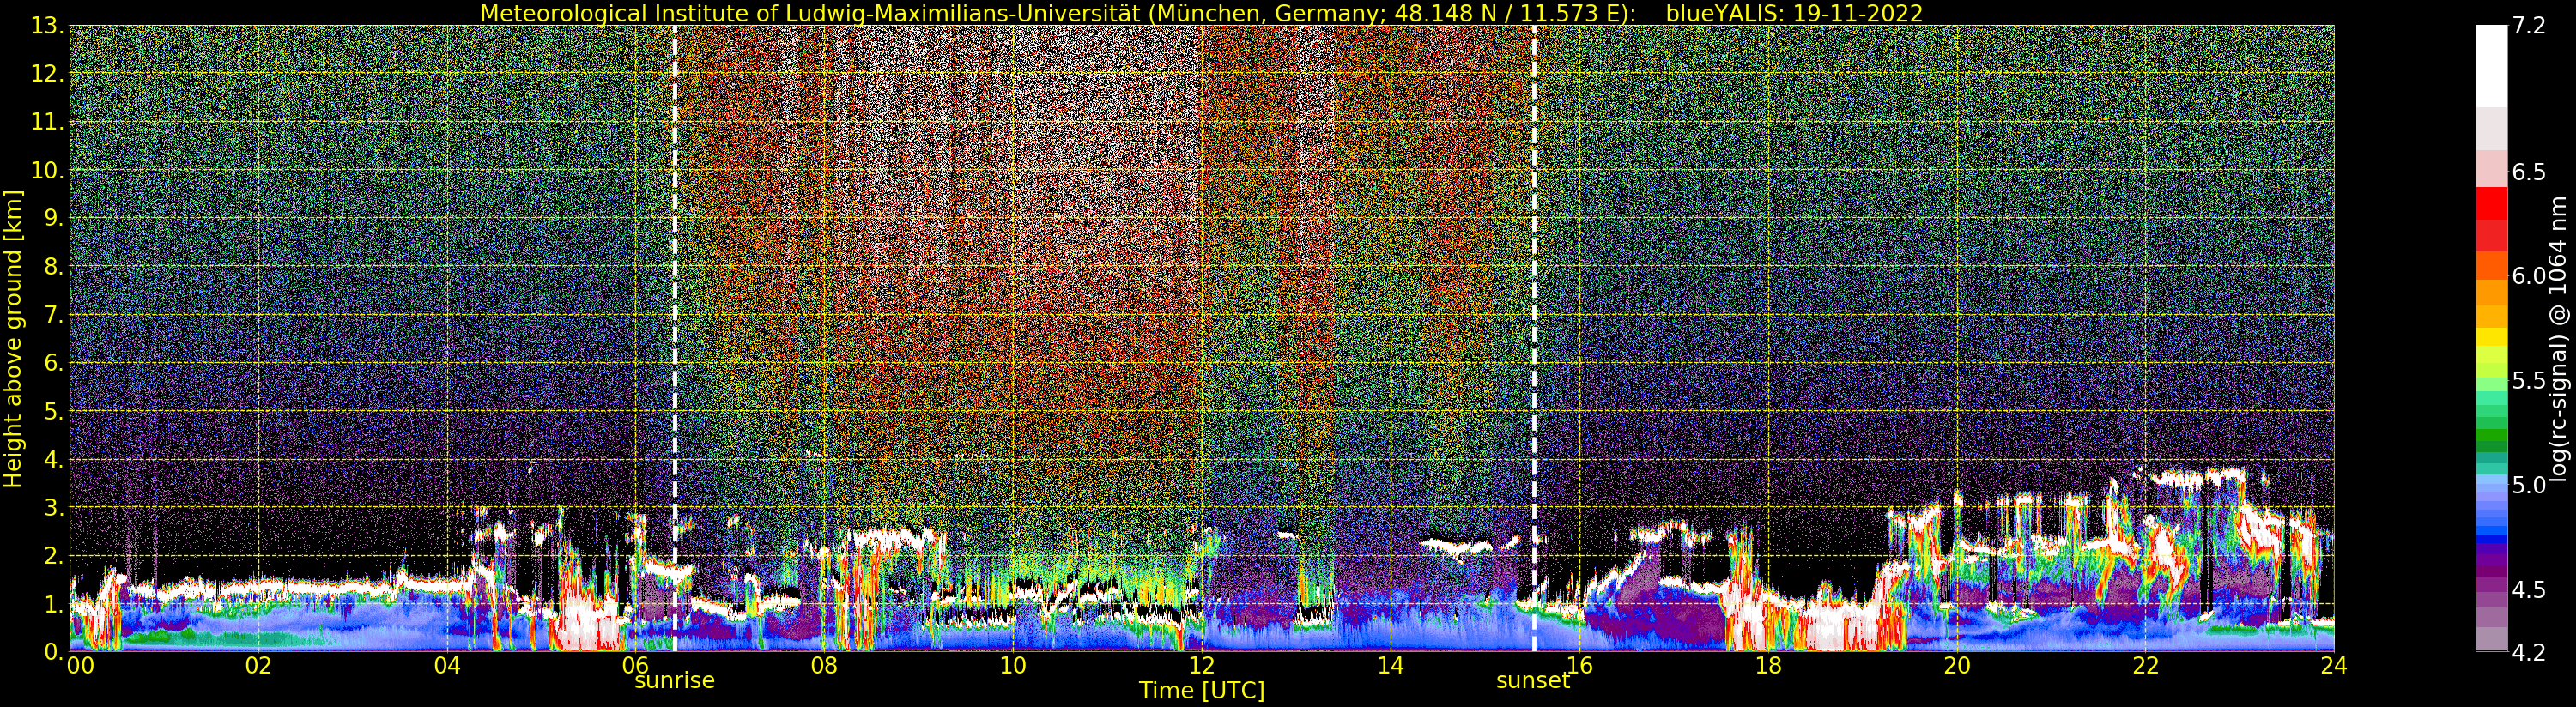The width and height of the screenshot is (2576, 707).
Task: Click the 7. tick label on height axis
Action: pyautogui.click(x=55, y=316)
